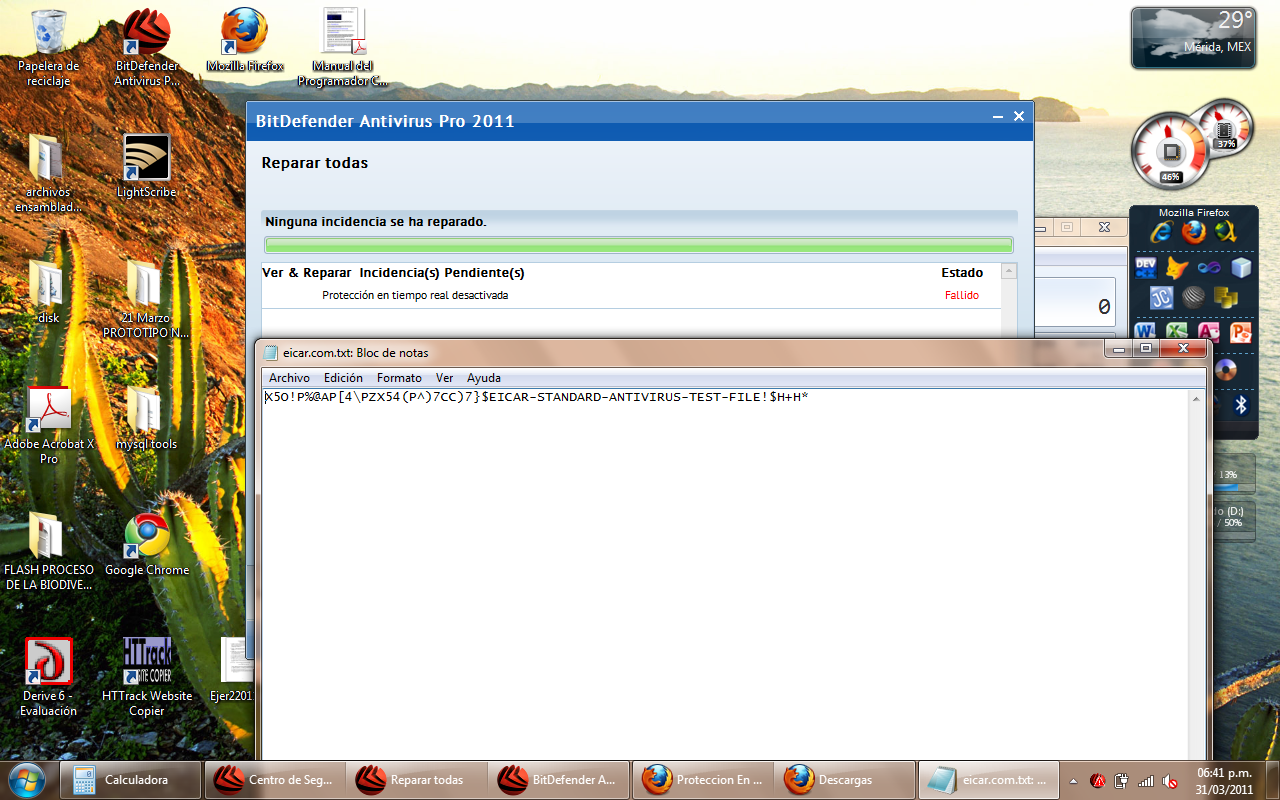The image size is (1280, 800).
Task: Show hidden system tray icons arrow
Action: [x=1073, y=781]
